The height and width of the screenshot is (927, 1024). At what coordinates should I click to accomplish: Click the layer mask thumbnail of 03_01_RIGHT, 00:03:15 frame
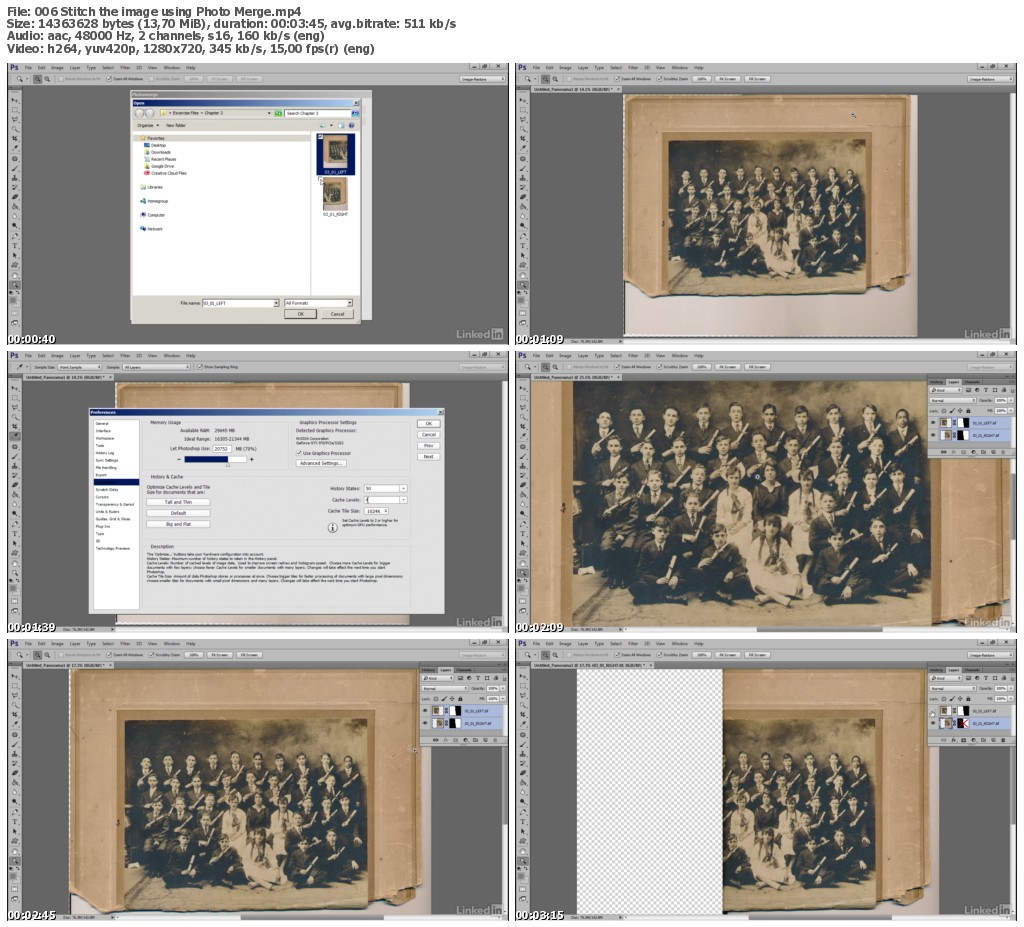tap(963, 723)
